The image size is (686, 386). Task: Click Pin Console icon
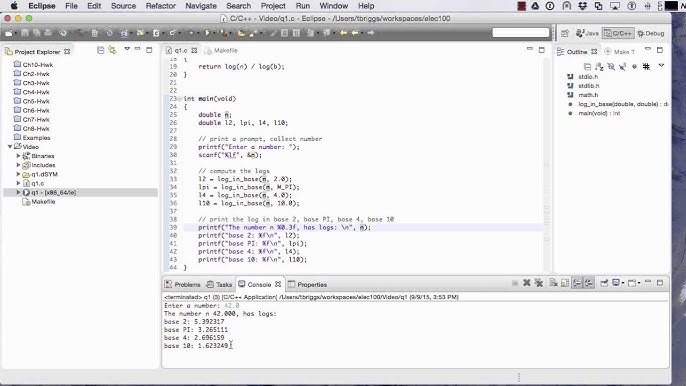click(604, 283)
